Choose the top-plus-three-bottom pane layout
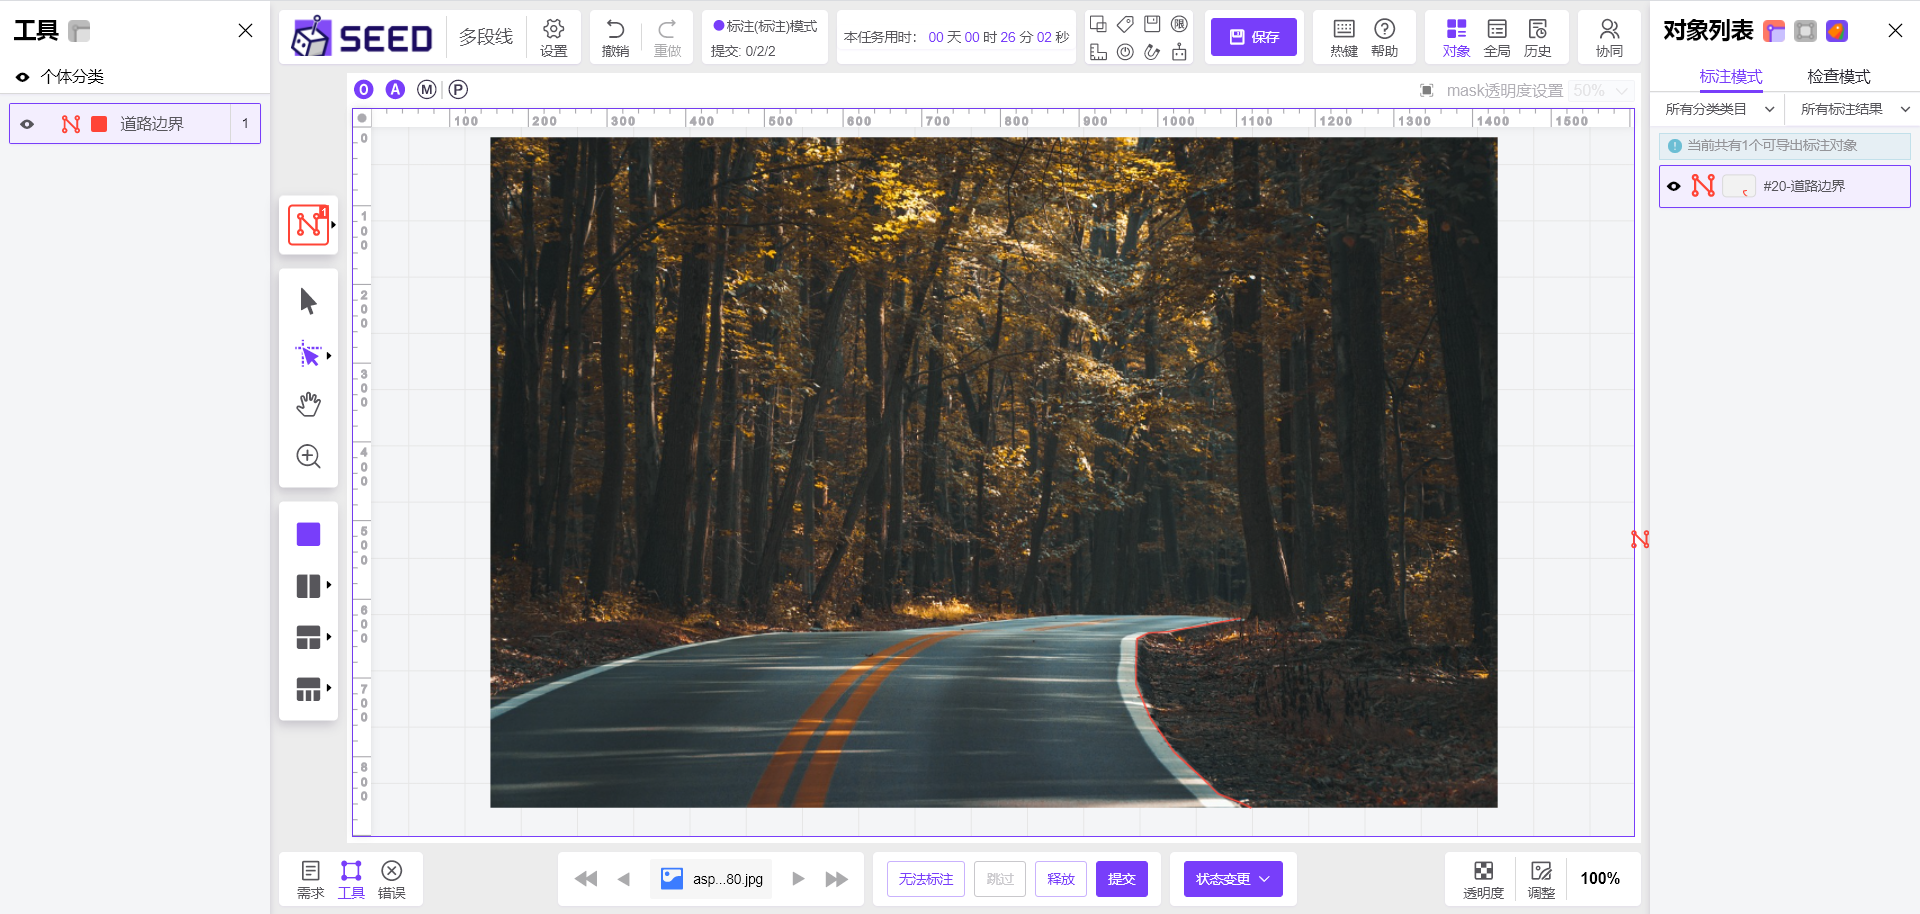The image size is (1920, 914). (x=308, y=689)
